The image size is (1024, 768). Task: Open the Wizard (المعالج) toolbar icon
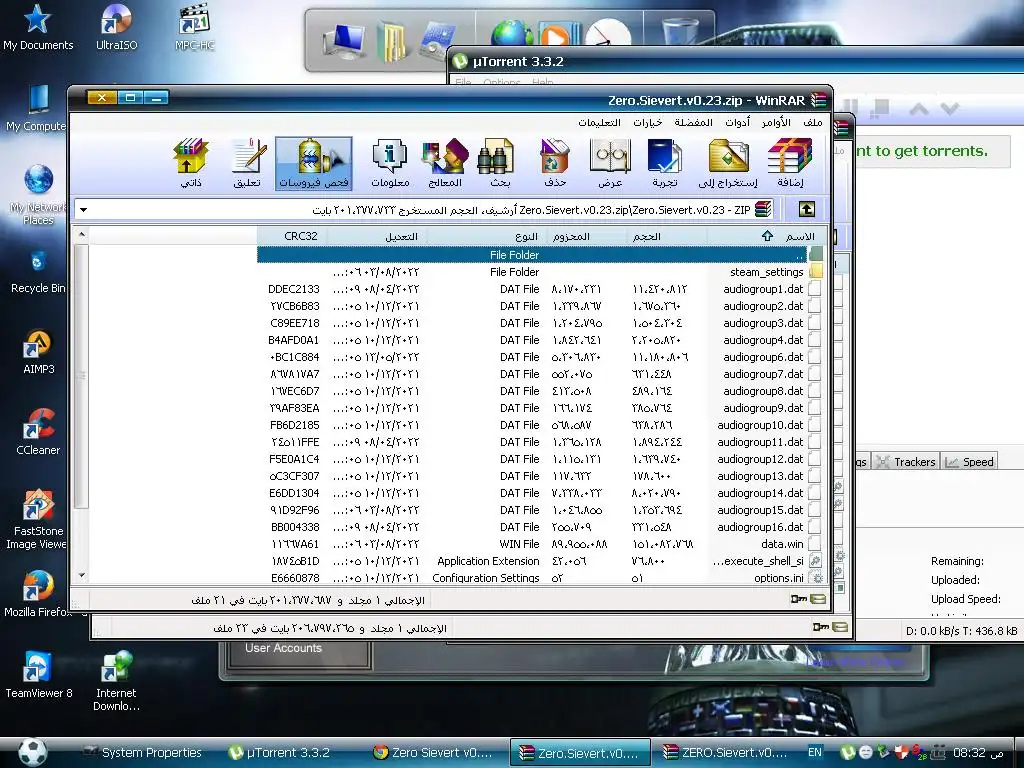click(x=445, y=163)
